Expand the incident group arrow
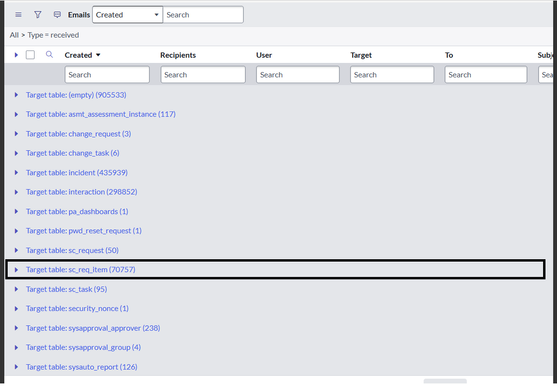 16,173
